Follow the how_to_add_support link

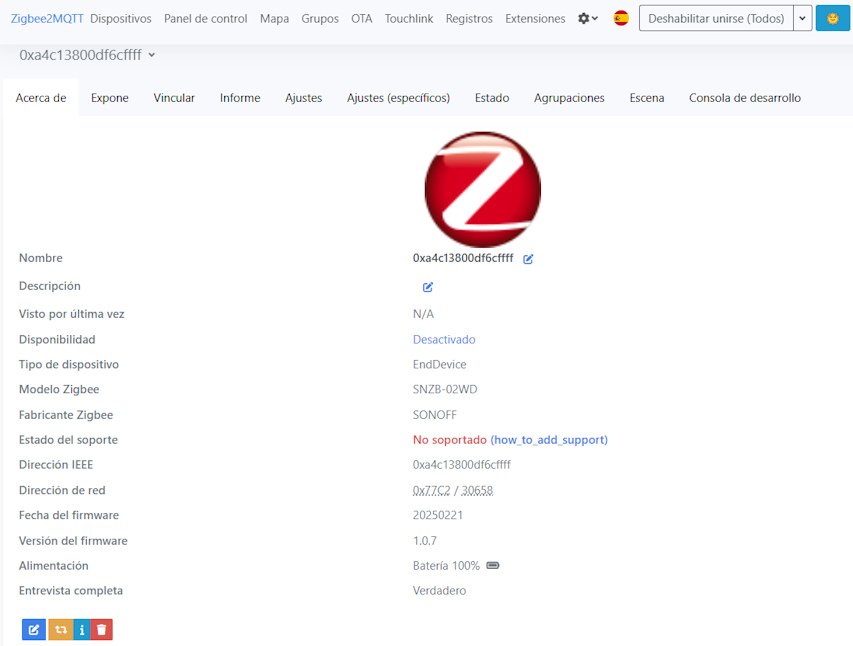coord(549,440)
